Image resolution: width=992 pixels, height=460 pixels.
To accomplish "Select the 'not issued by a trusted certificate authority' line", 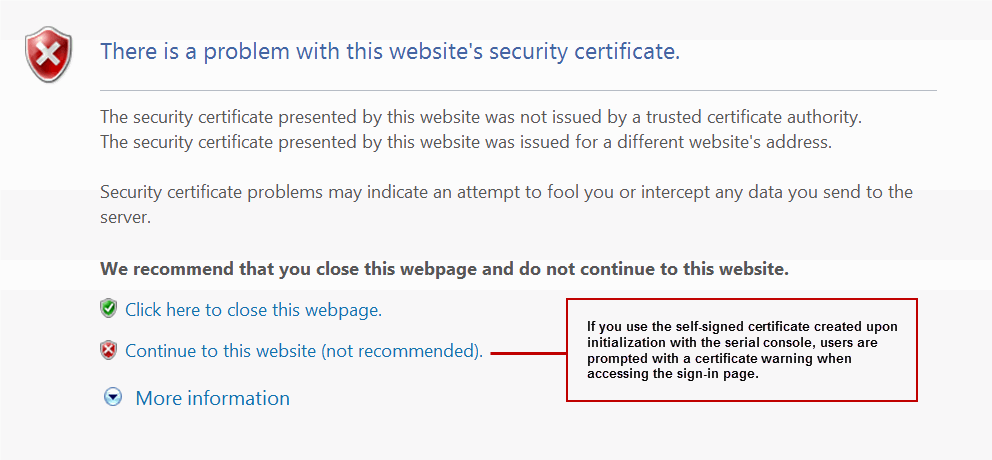I will point(481,117).
